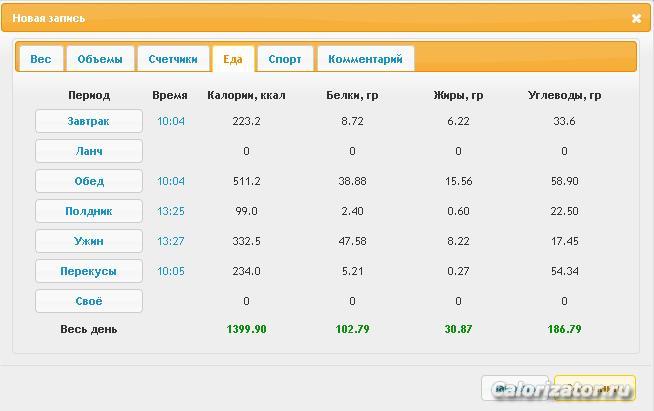
Task: Select the Счетчики tab
Action: click(x=173, y=59)
